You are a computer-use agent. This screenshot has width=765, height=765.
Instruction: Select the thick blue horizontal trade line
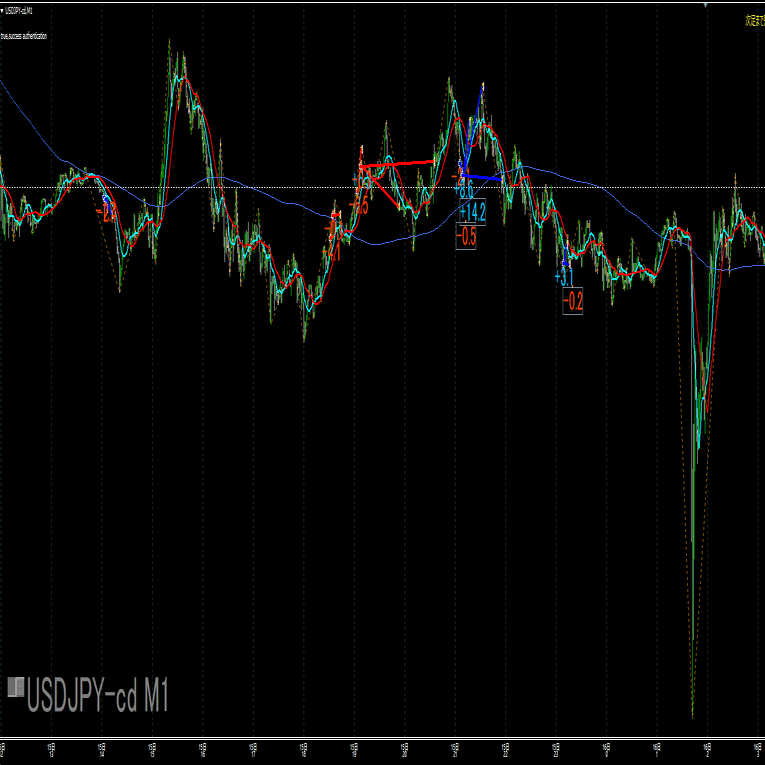(x=481, y=177)
